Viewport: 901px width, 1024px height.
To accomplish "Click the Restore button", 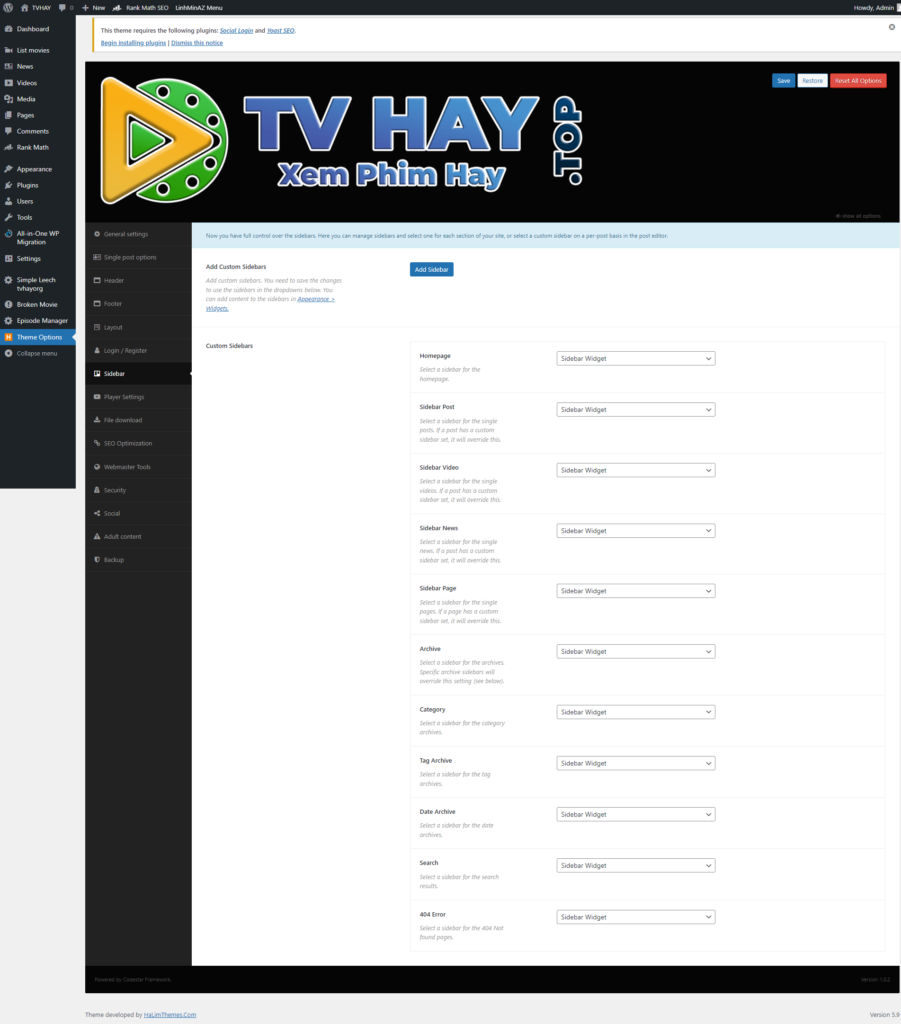I will (x=812, y=80).
